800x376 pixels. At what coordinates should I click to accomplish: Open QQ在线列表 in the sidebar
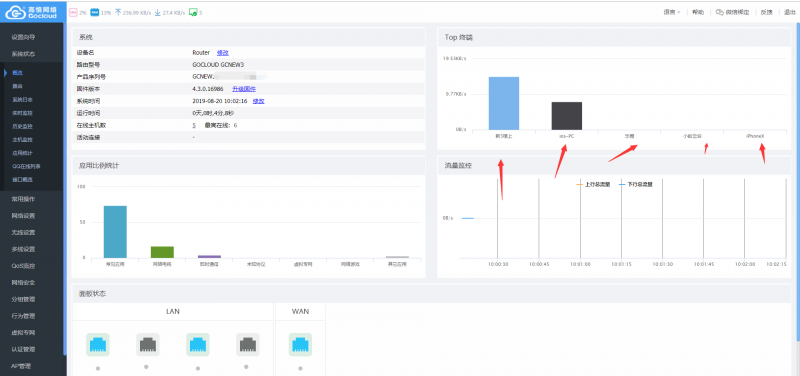(27, 166)
